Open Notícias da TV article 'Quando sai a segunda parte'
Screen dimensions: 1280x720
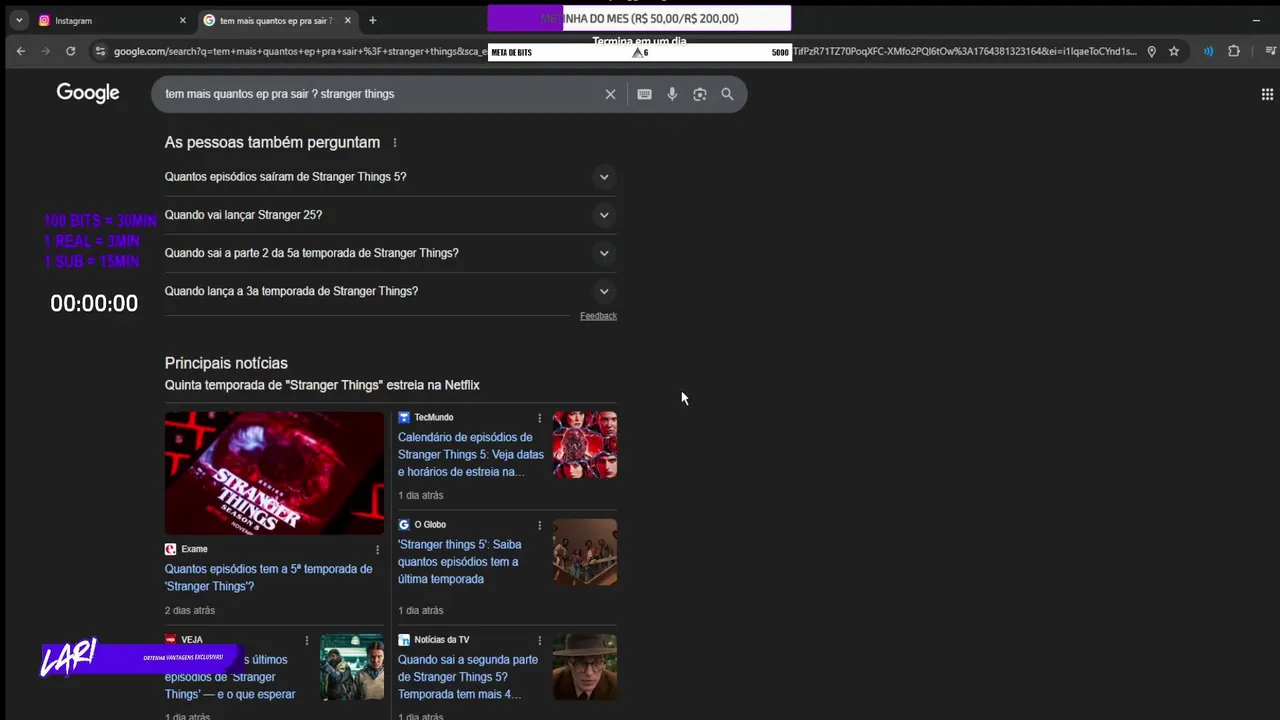coord(468,677)
